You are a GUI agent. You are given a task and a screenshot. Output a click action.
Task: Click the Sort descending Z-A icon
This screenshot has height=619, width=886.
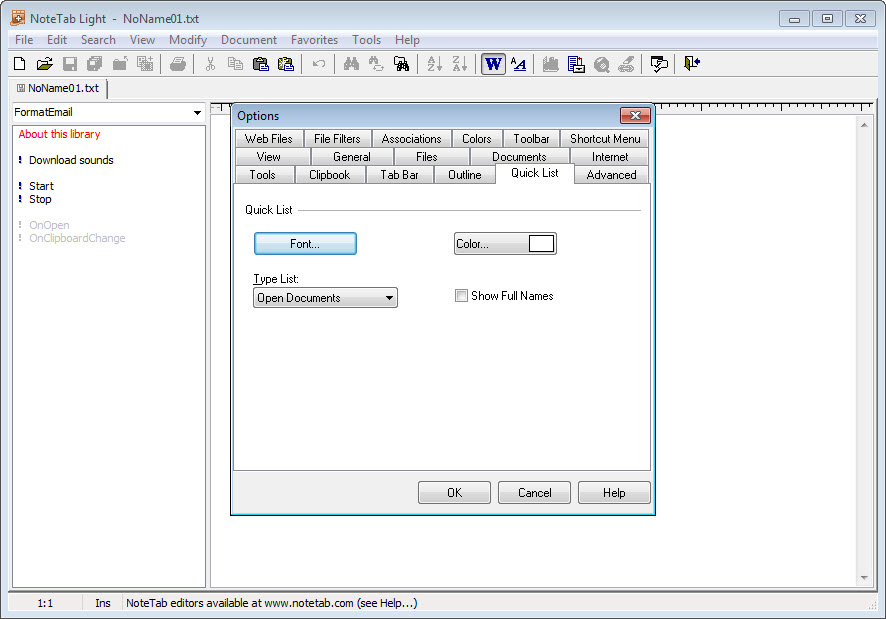(x=459, y=64)
